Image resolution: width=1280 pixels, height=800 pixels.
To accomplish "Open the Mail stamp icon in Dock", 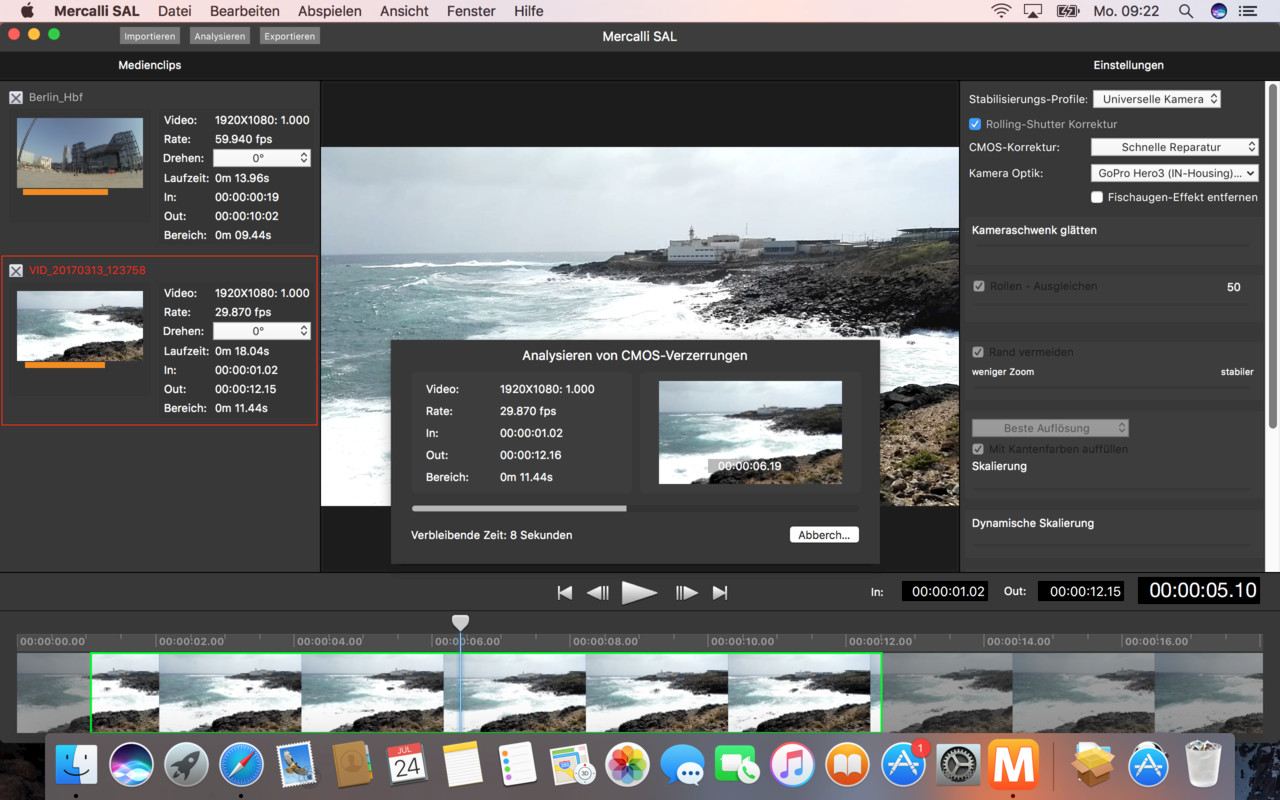I will coord(296,766).
